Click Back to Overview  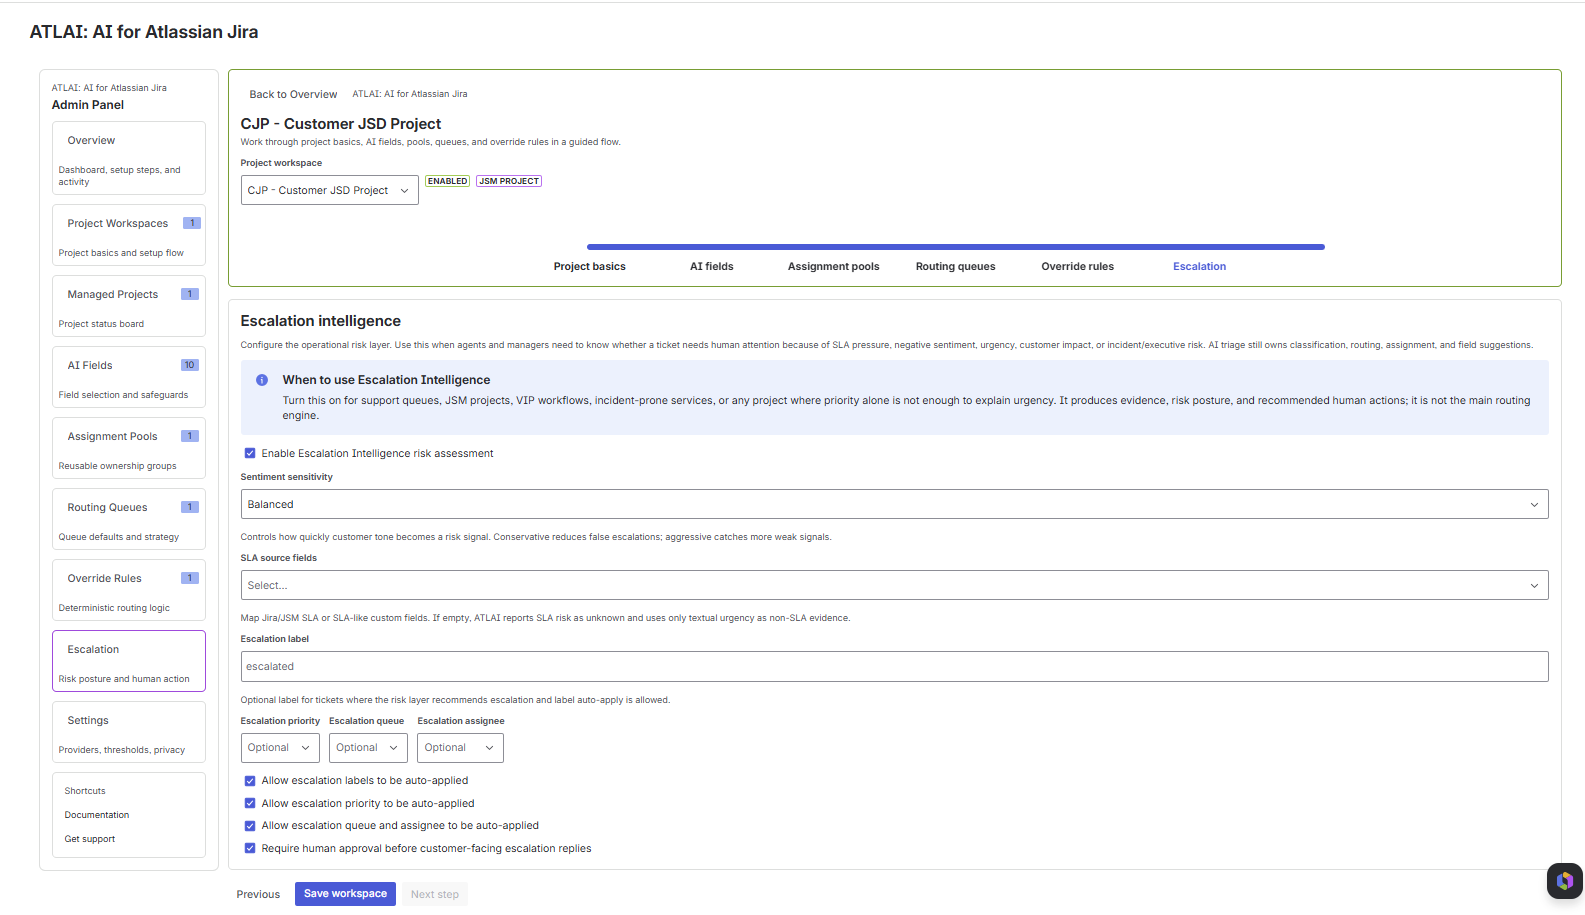(293, 94)
